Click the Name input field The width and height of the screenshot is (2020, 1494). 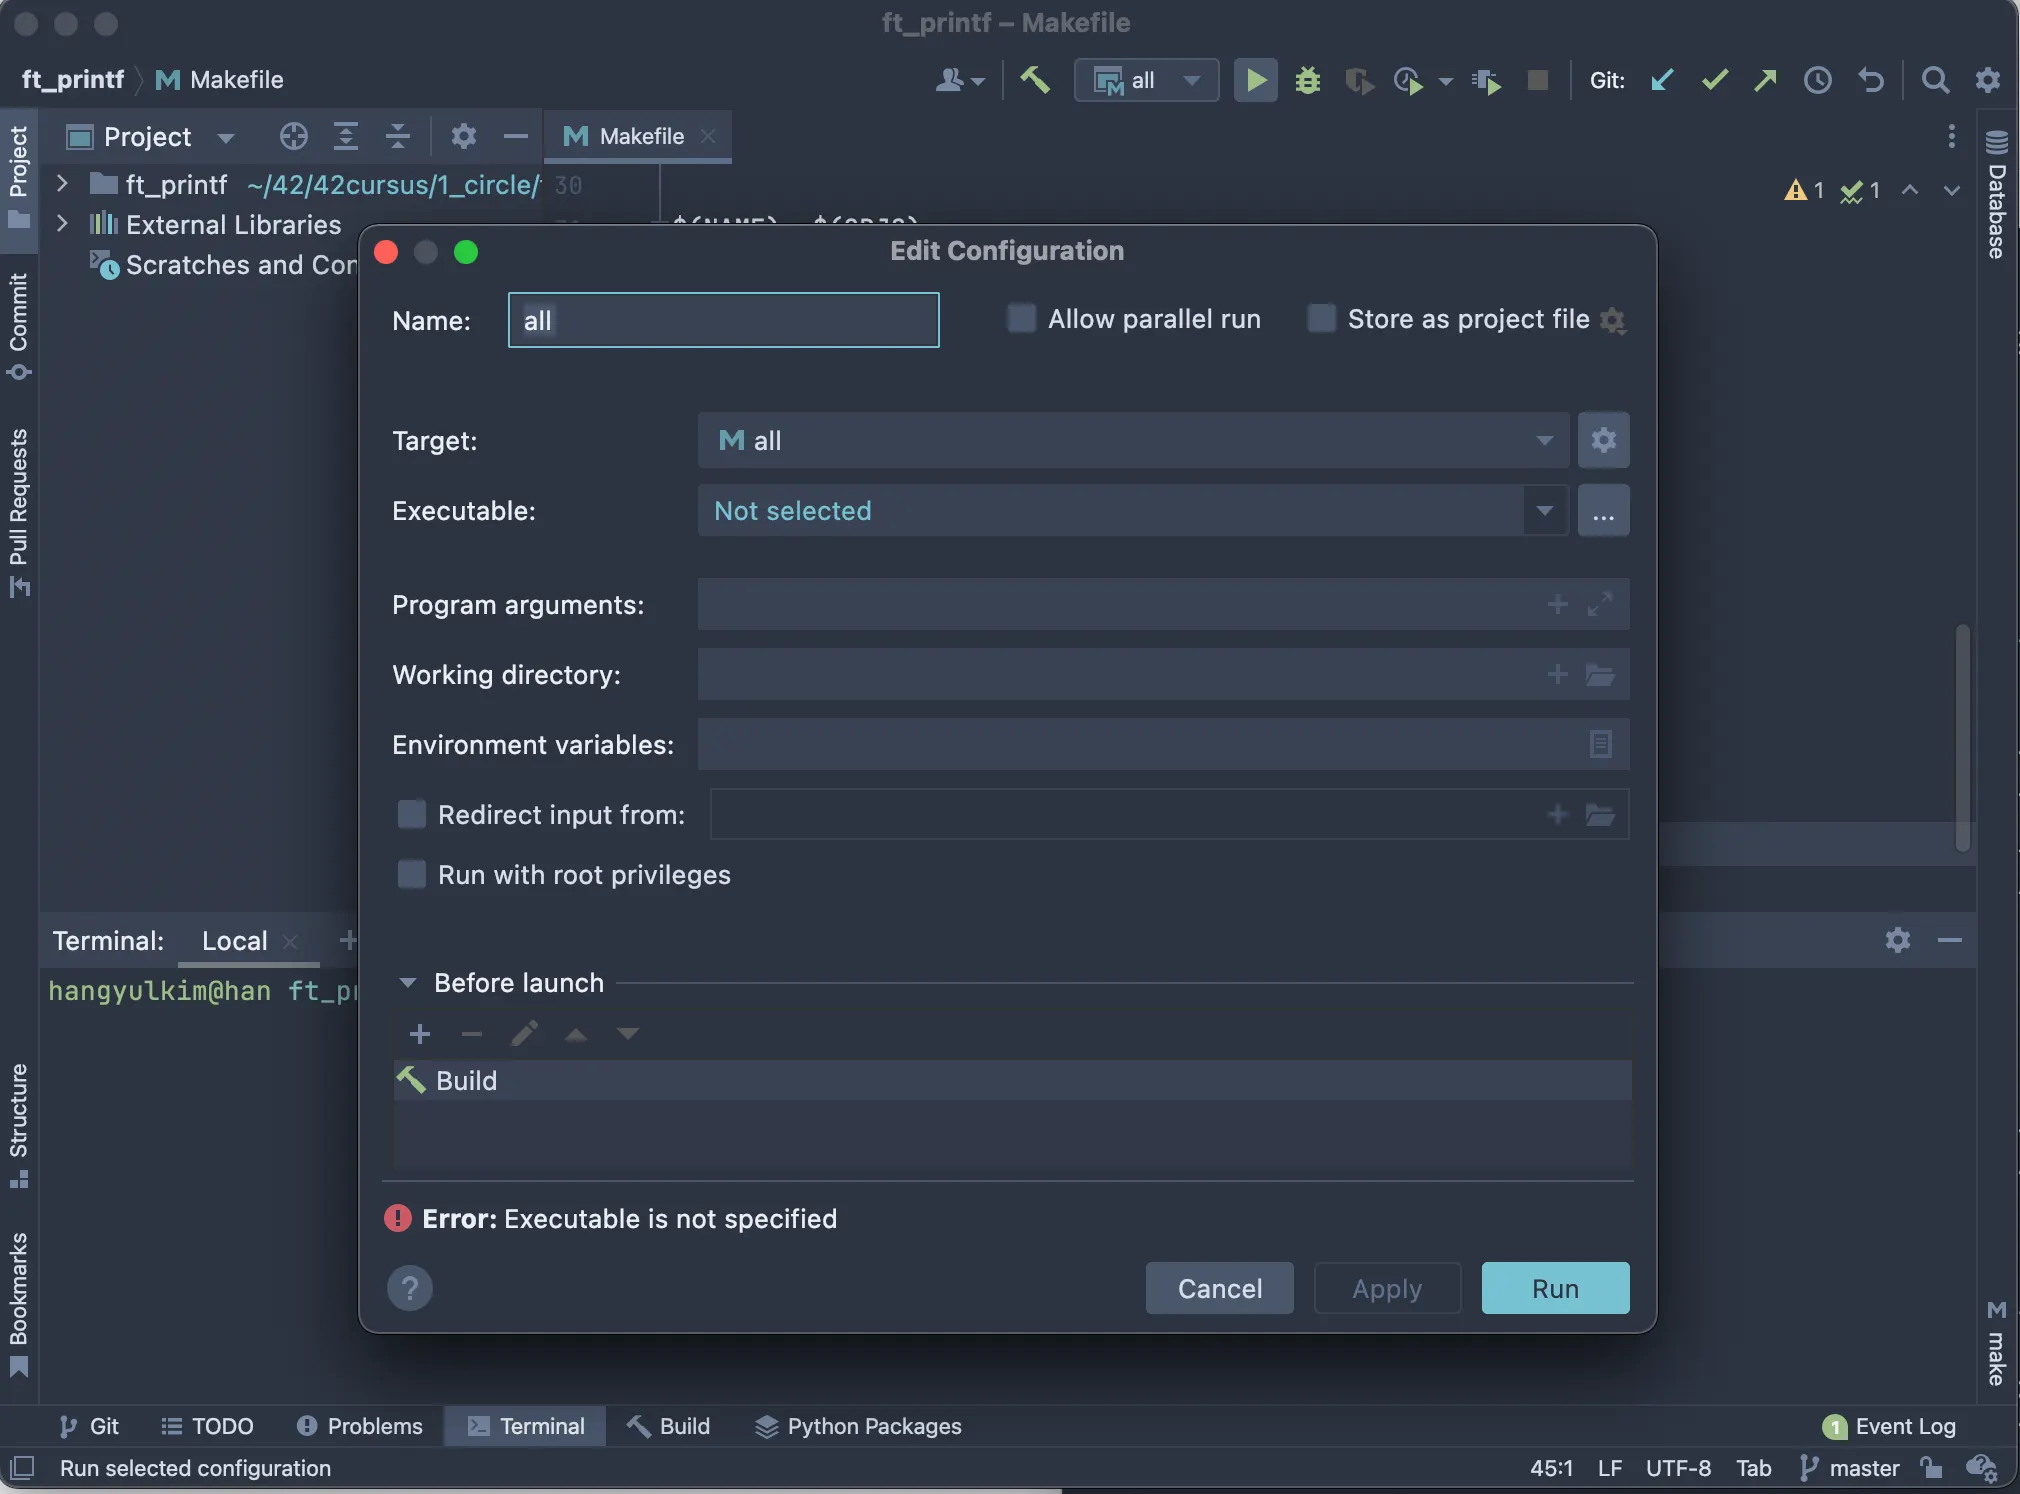click(723, 320)
